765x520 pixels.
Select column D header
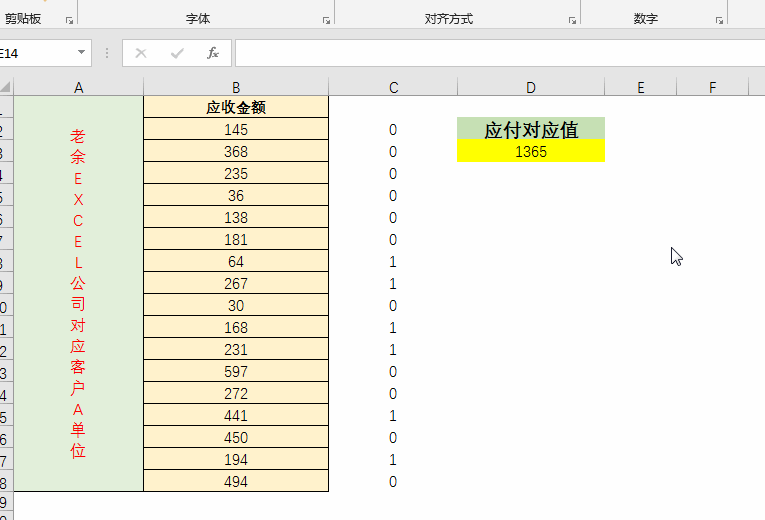531,88
